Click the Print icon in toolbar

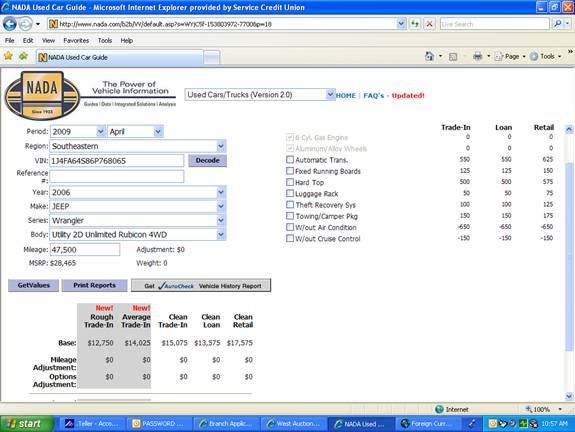tap(477, 56)
